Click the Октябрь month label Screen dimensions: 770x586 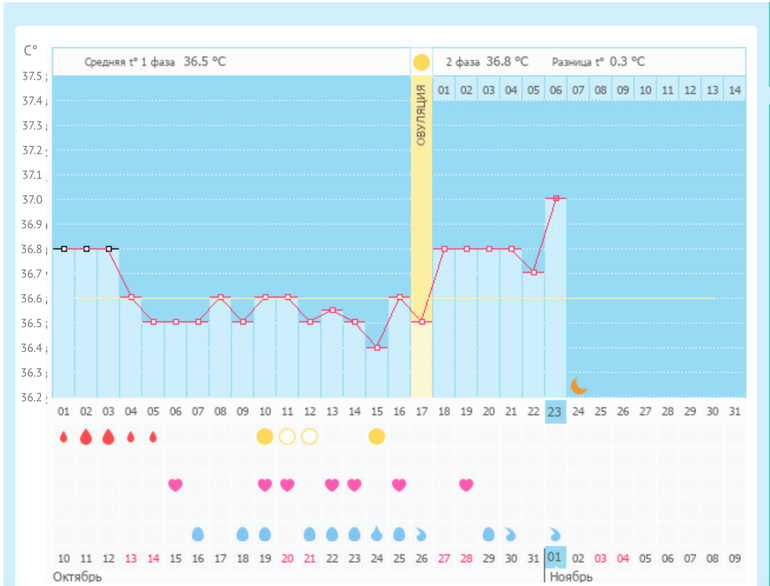pyautogui.click(x=77, y=577)
